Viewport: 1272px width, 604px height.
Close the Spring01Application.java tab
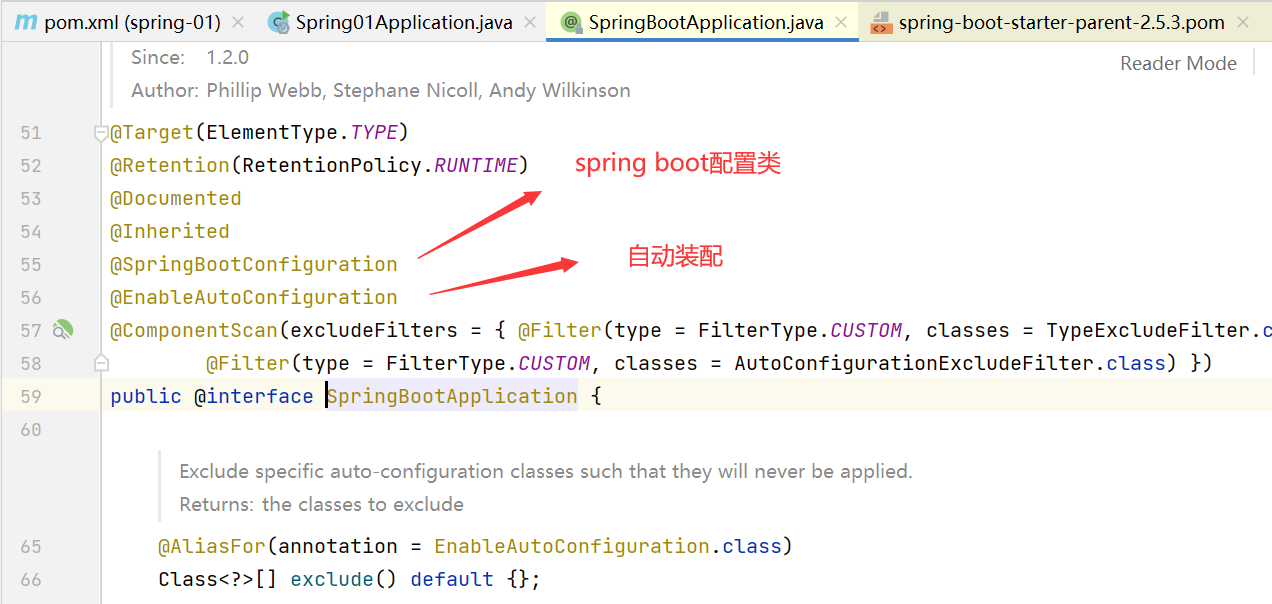tap(530, 22)
